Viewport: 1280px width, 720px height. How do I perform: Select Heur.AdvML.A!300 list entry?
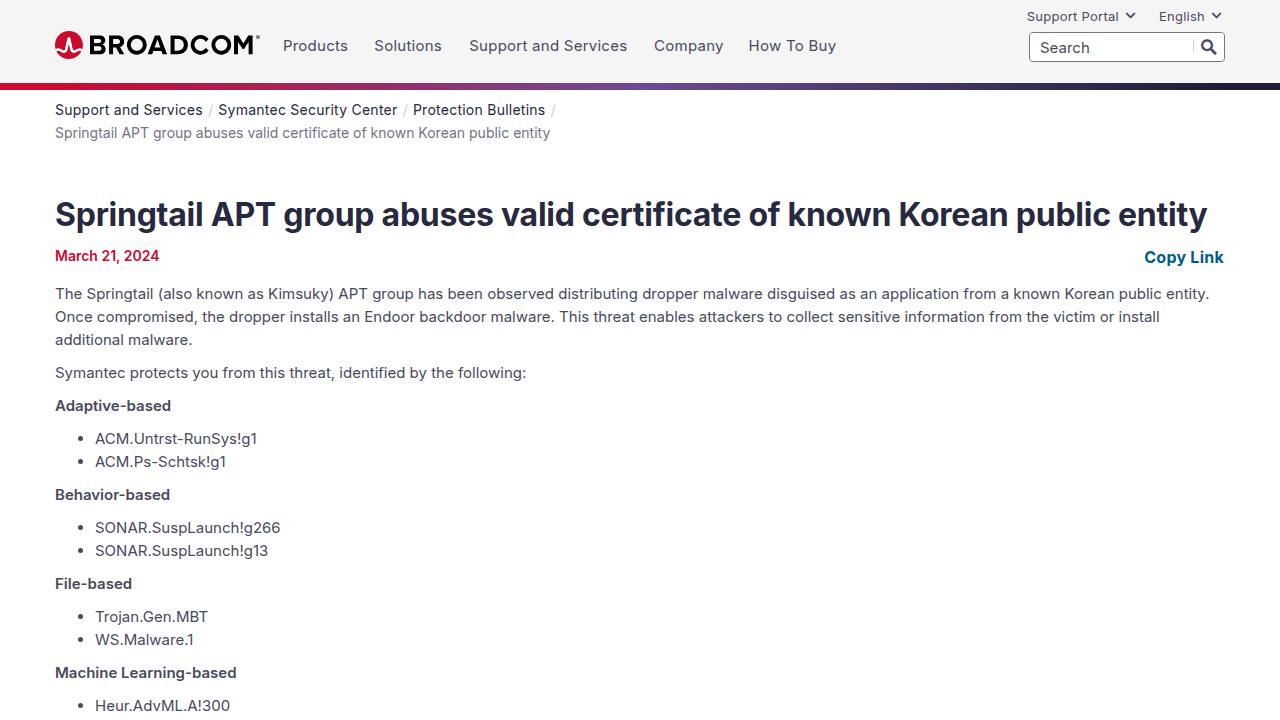tap(163, 706)
